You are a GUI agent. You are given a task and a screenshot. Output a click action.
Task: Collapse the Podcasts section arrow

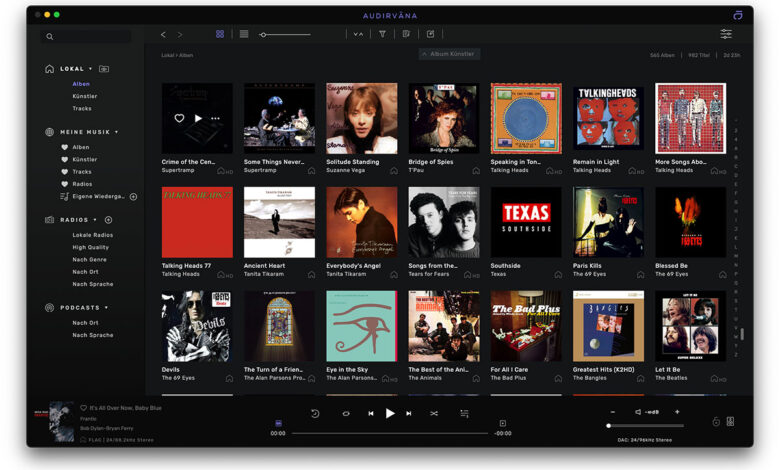coord(106,307)
